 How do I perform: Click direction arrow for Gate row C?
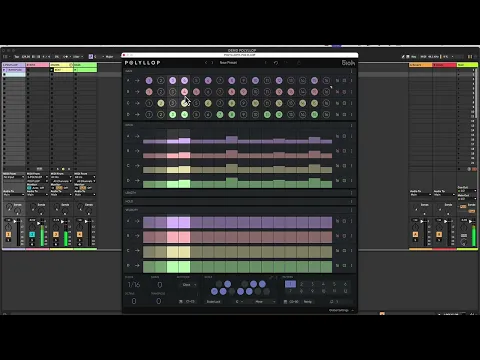click(x=137, y=103)
